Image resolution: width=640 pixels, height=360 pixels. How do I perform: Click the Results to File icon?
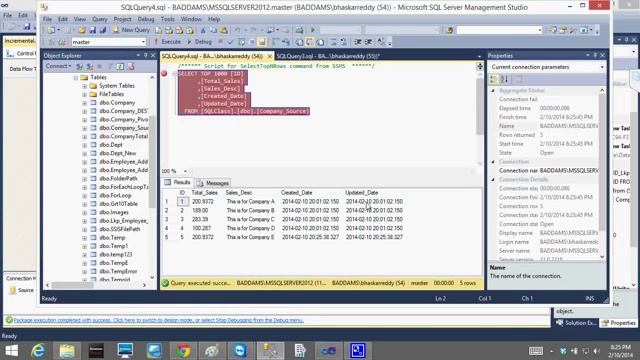click(321, 42)
